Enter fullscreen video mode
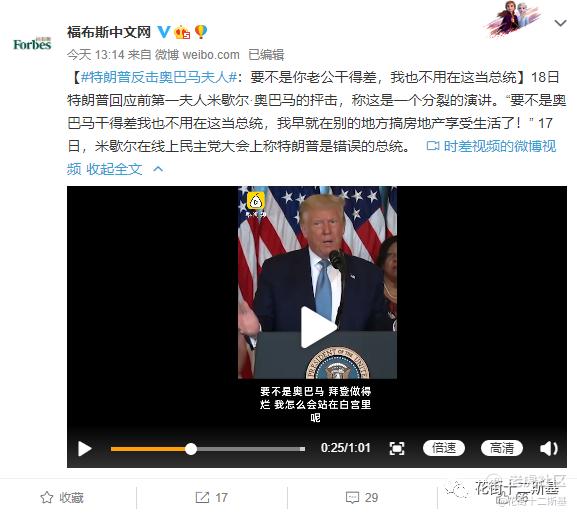Viewport: 577px width, 514px height. pos(397,449)
